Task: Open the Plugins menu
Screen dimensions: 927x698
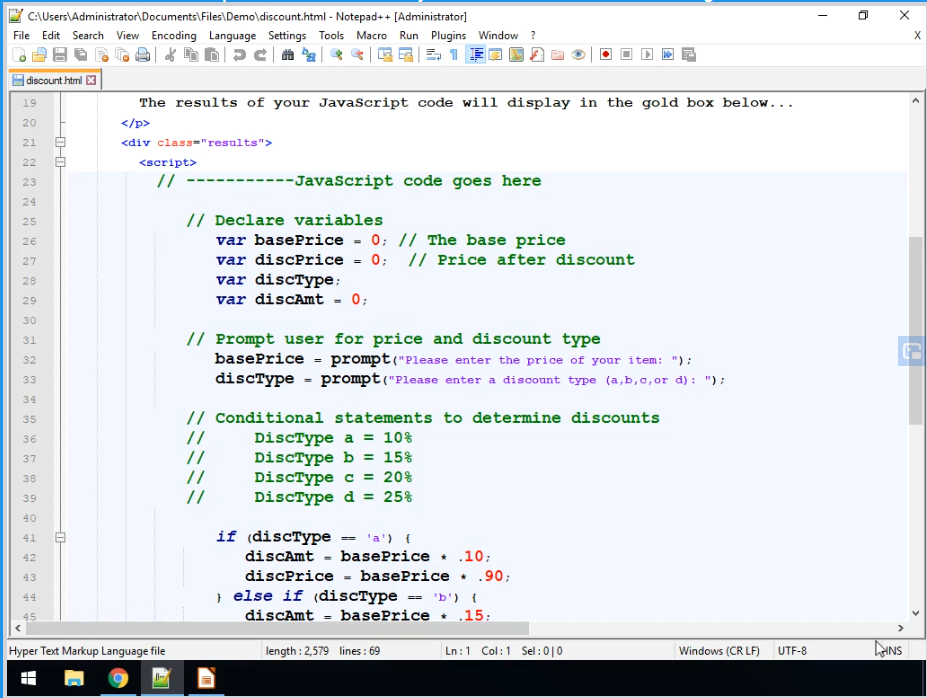Action: tap(448, 35)
